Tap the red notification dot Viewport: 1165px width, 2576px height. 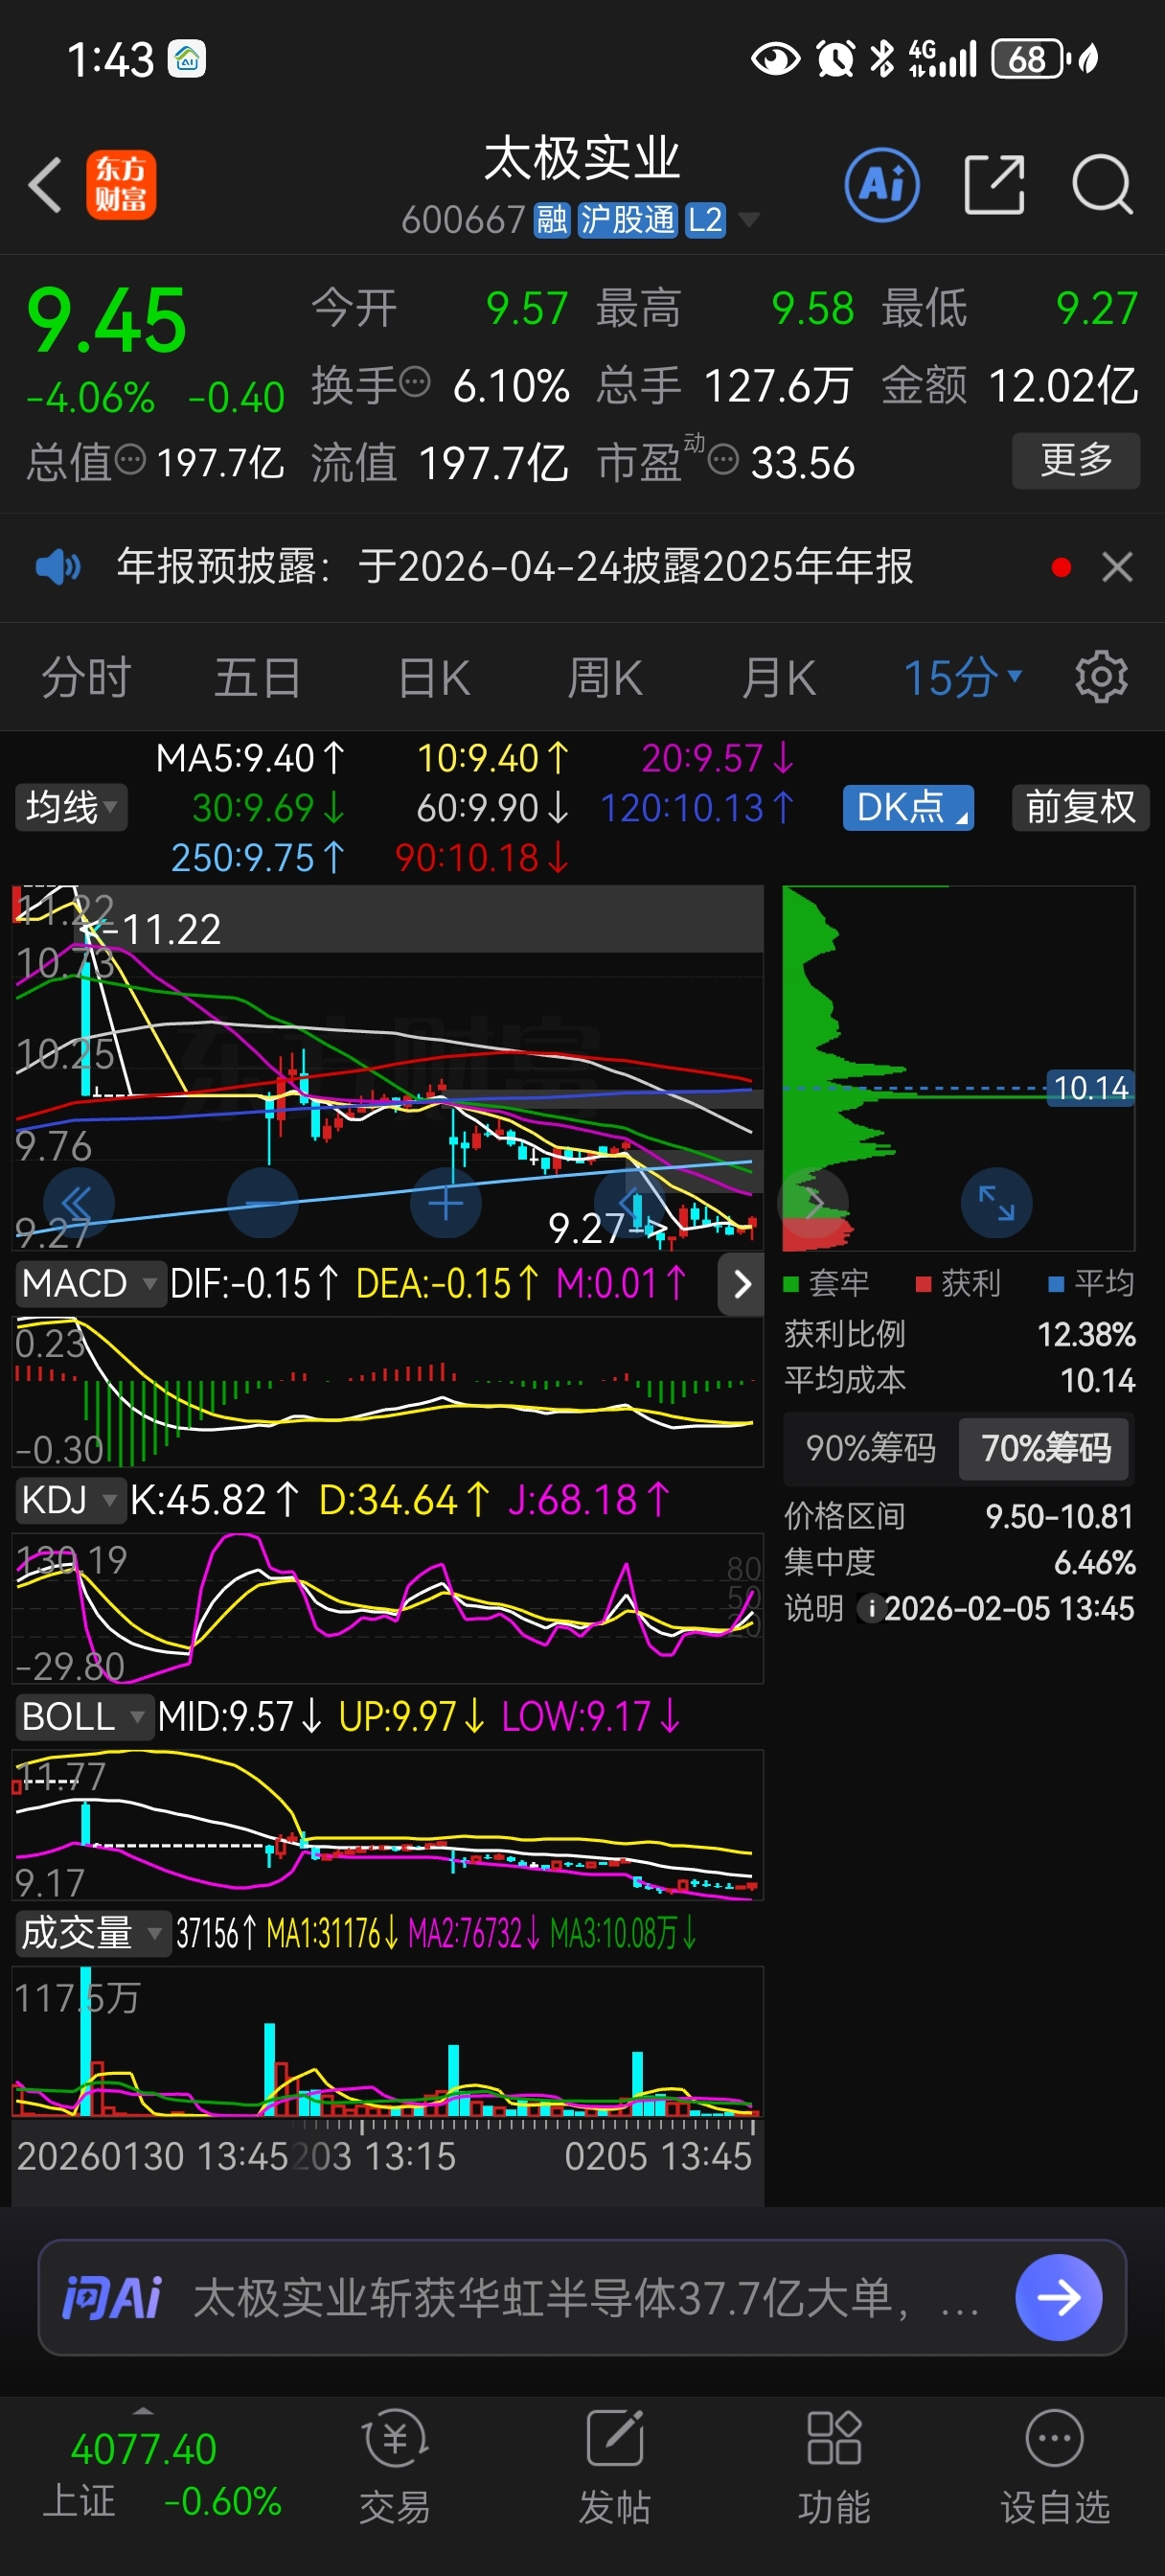[x=1062, y=568]
